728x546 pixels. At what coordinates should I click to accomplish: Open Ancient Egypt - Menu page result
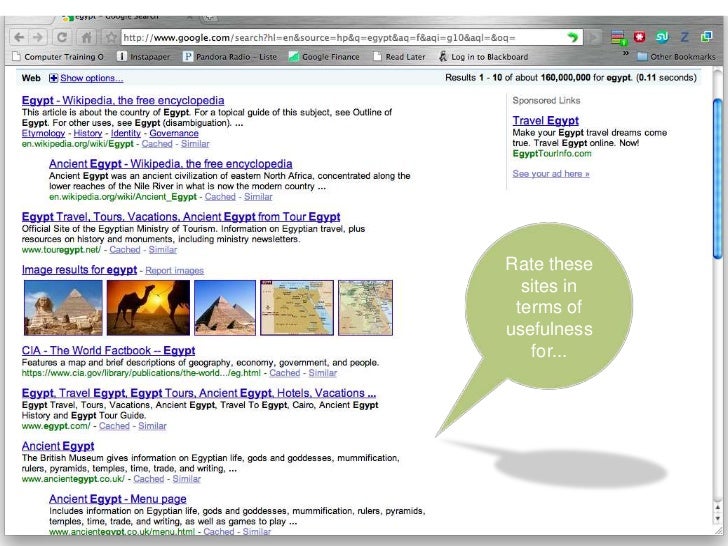(x=118, y=499)
